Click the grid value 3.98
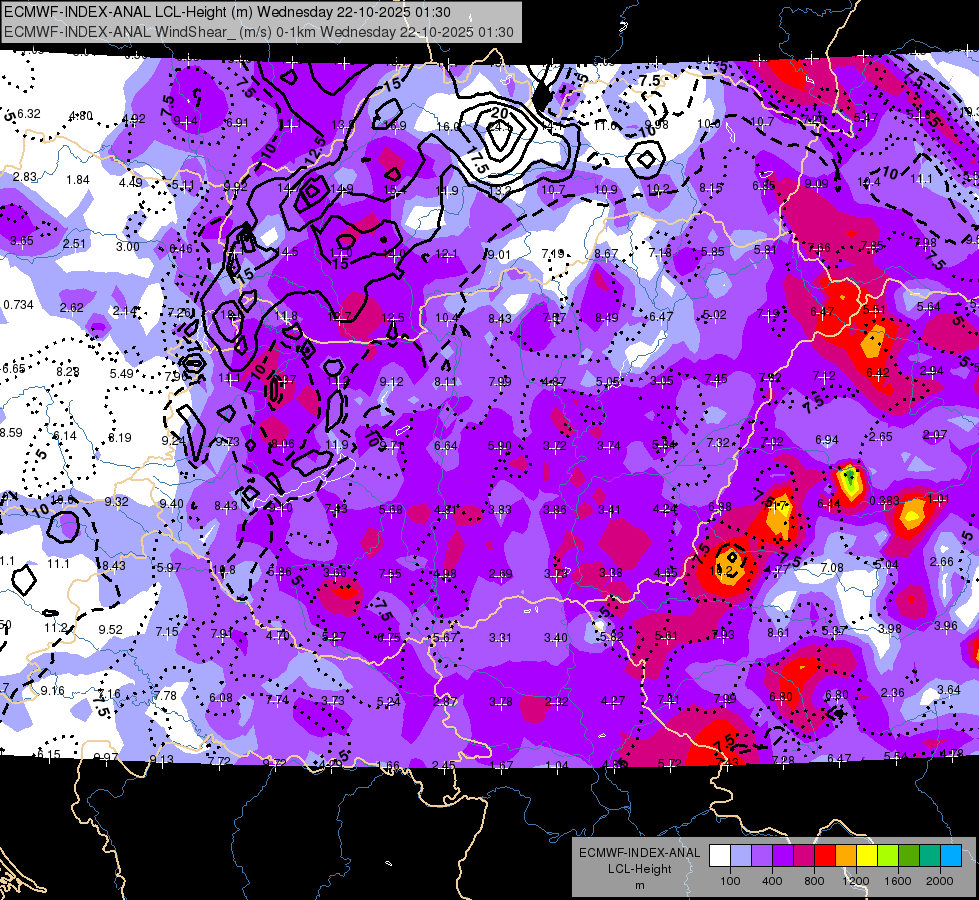The width and height of the screenshot is (979, 900). click(x=890, y=628)
